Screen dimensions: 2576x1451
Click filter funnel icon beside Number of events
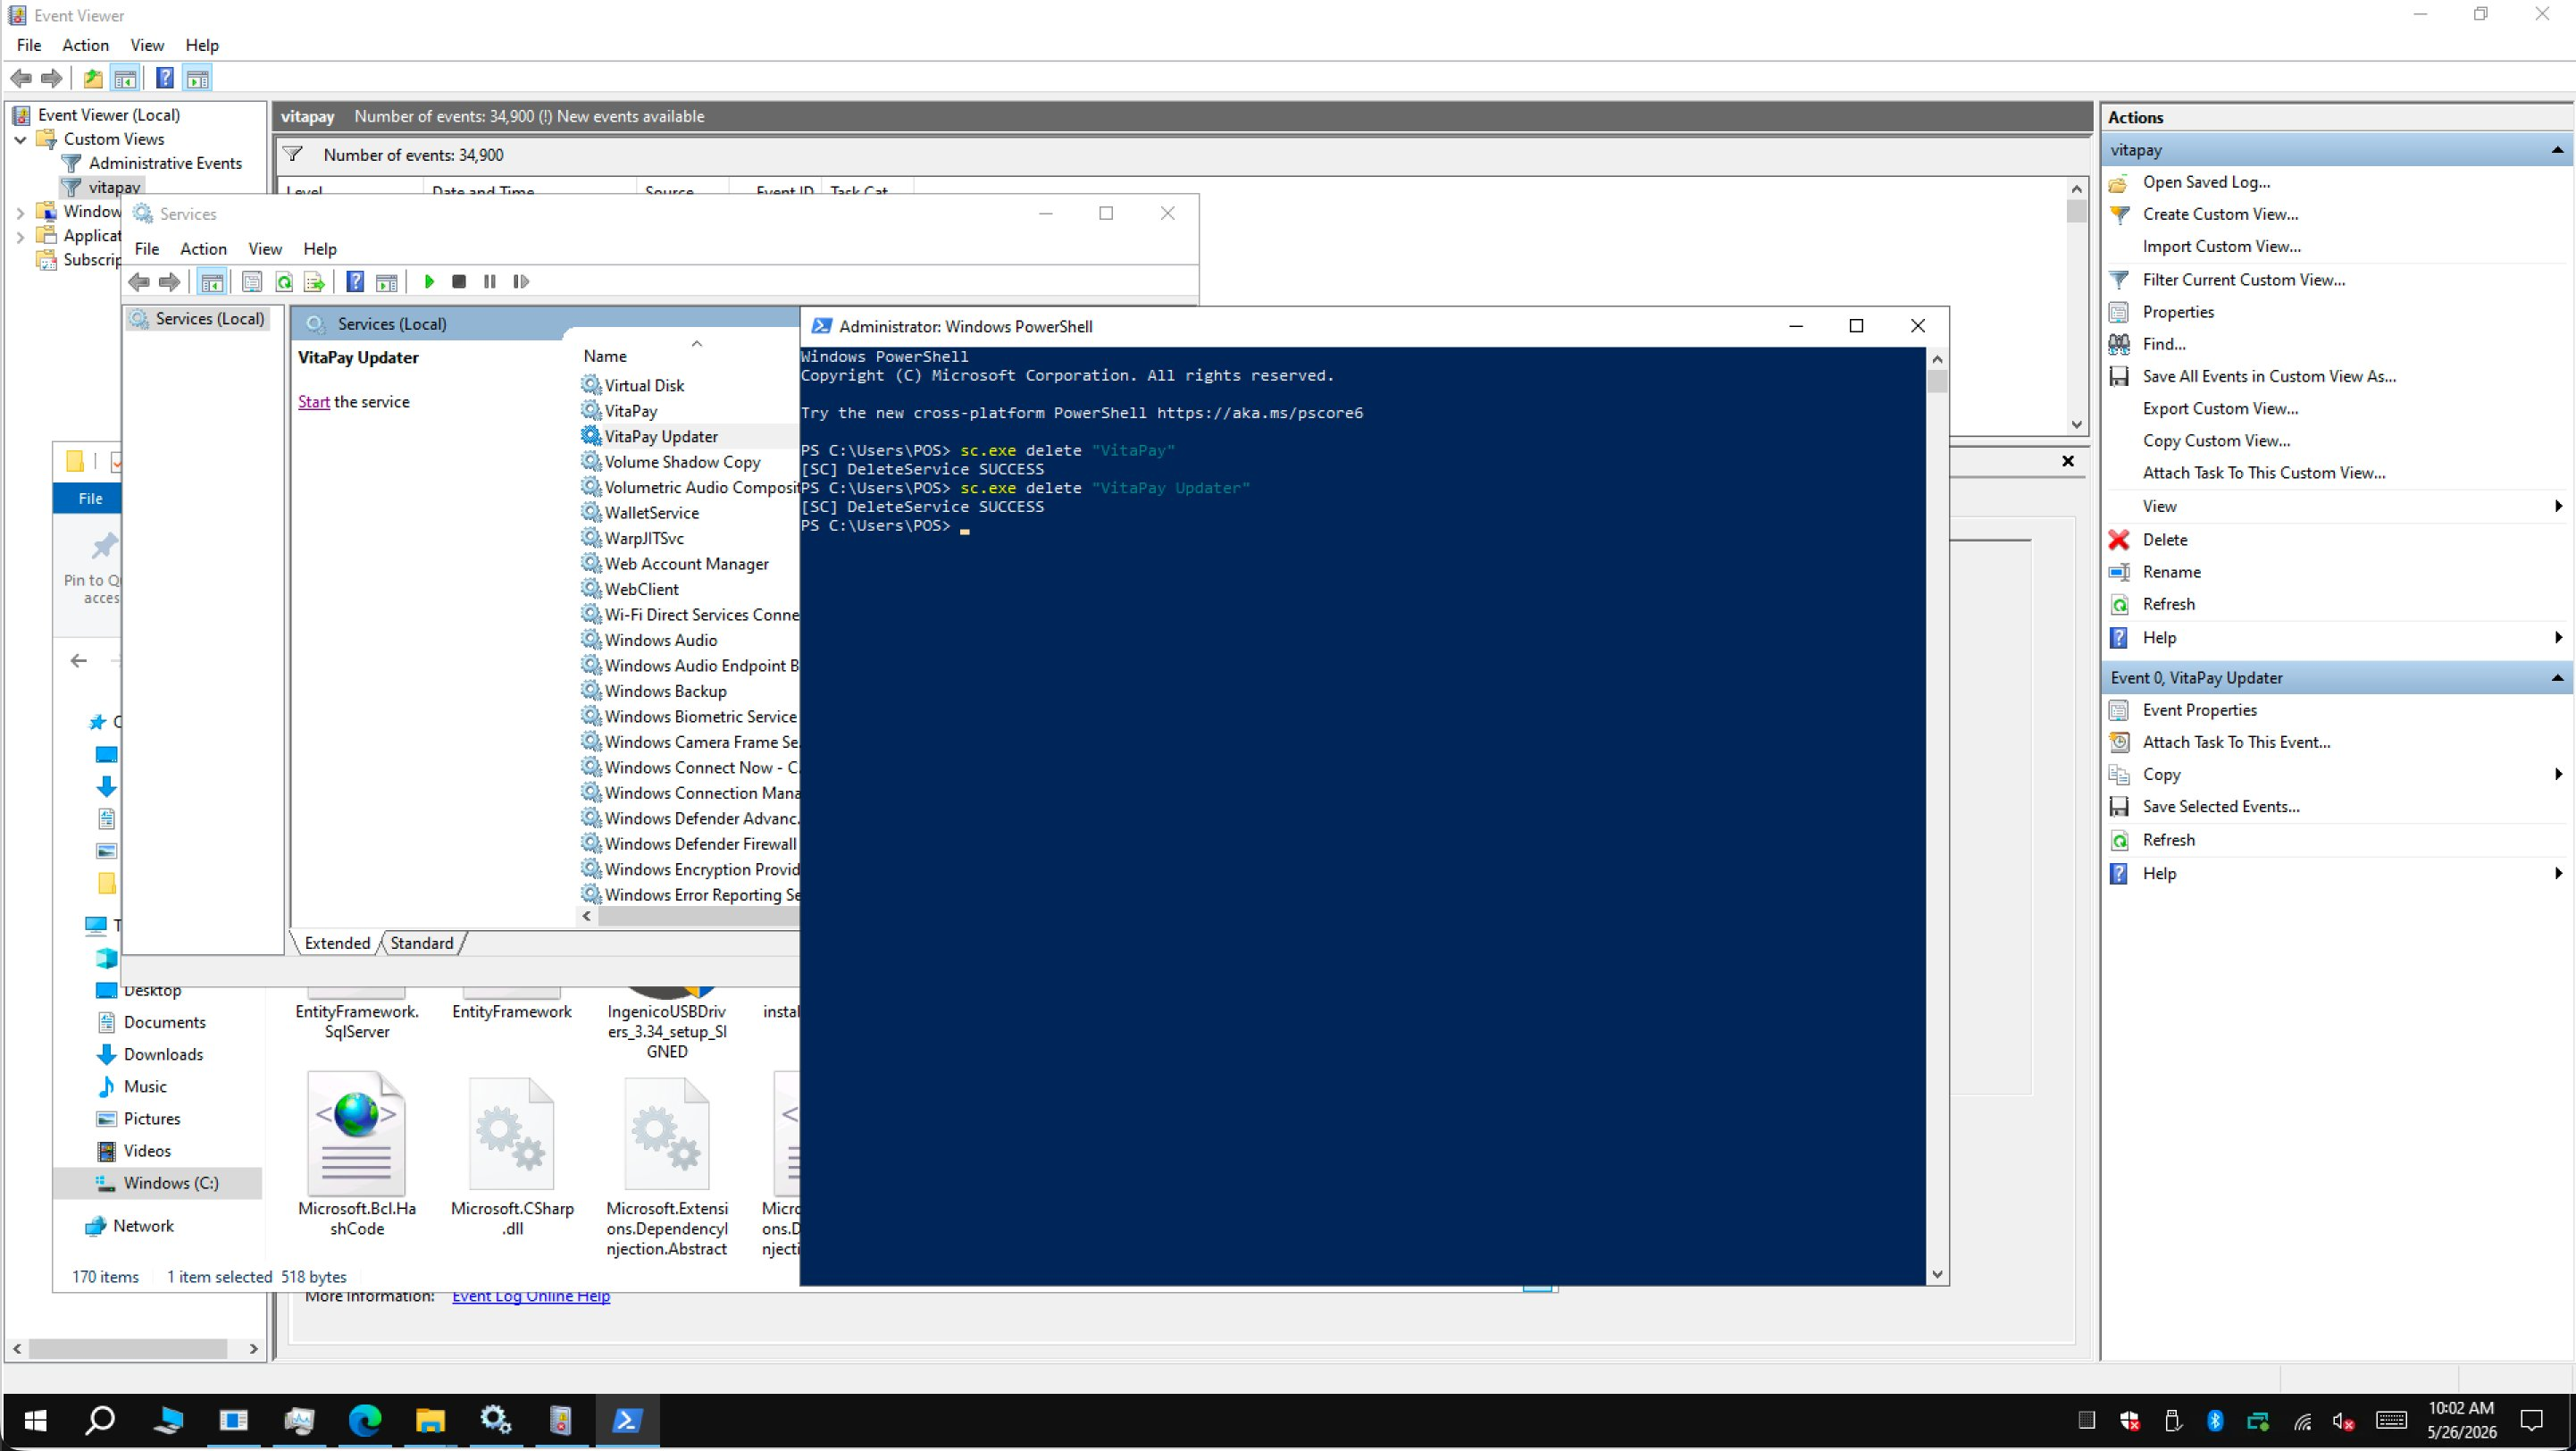(x=293, y=154)
